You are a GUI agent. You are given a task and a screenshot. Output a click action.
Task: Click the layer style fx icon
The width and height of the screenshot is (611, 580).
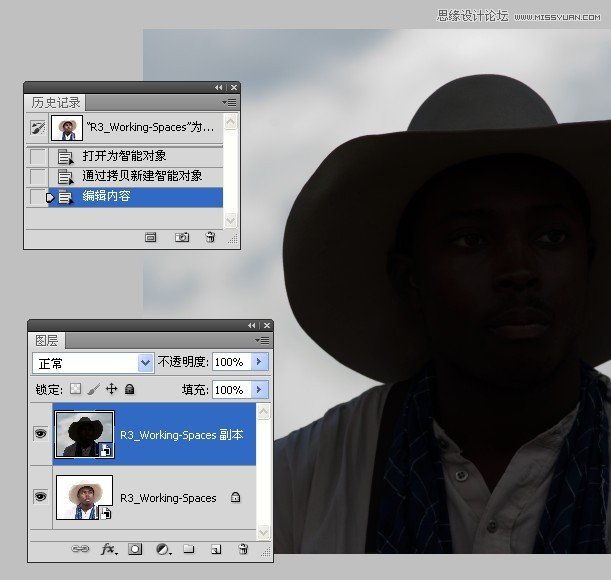pos(109,549)
